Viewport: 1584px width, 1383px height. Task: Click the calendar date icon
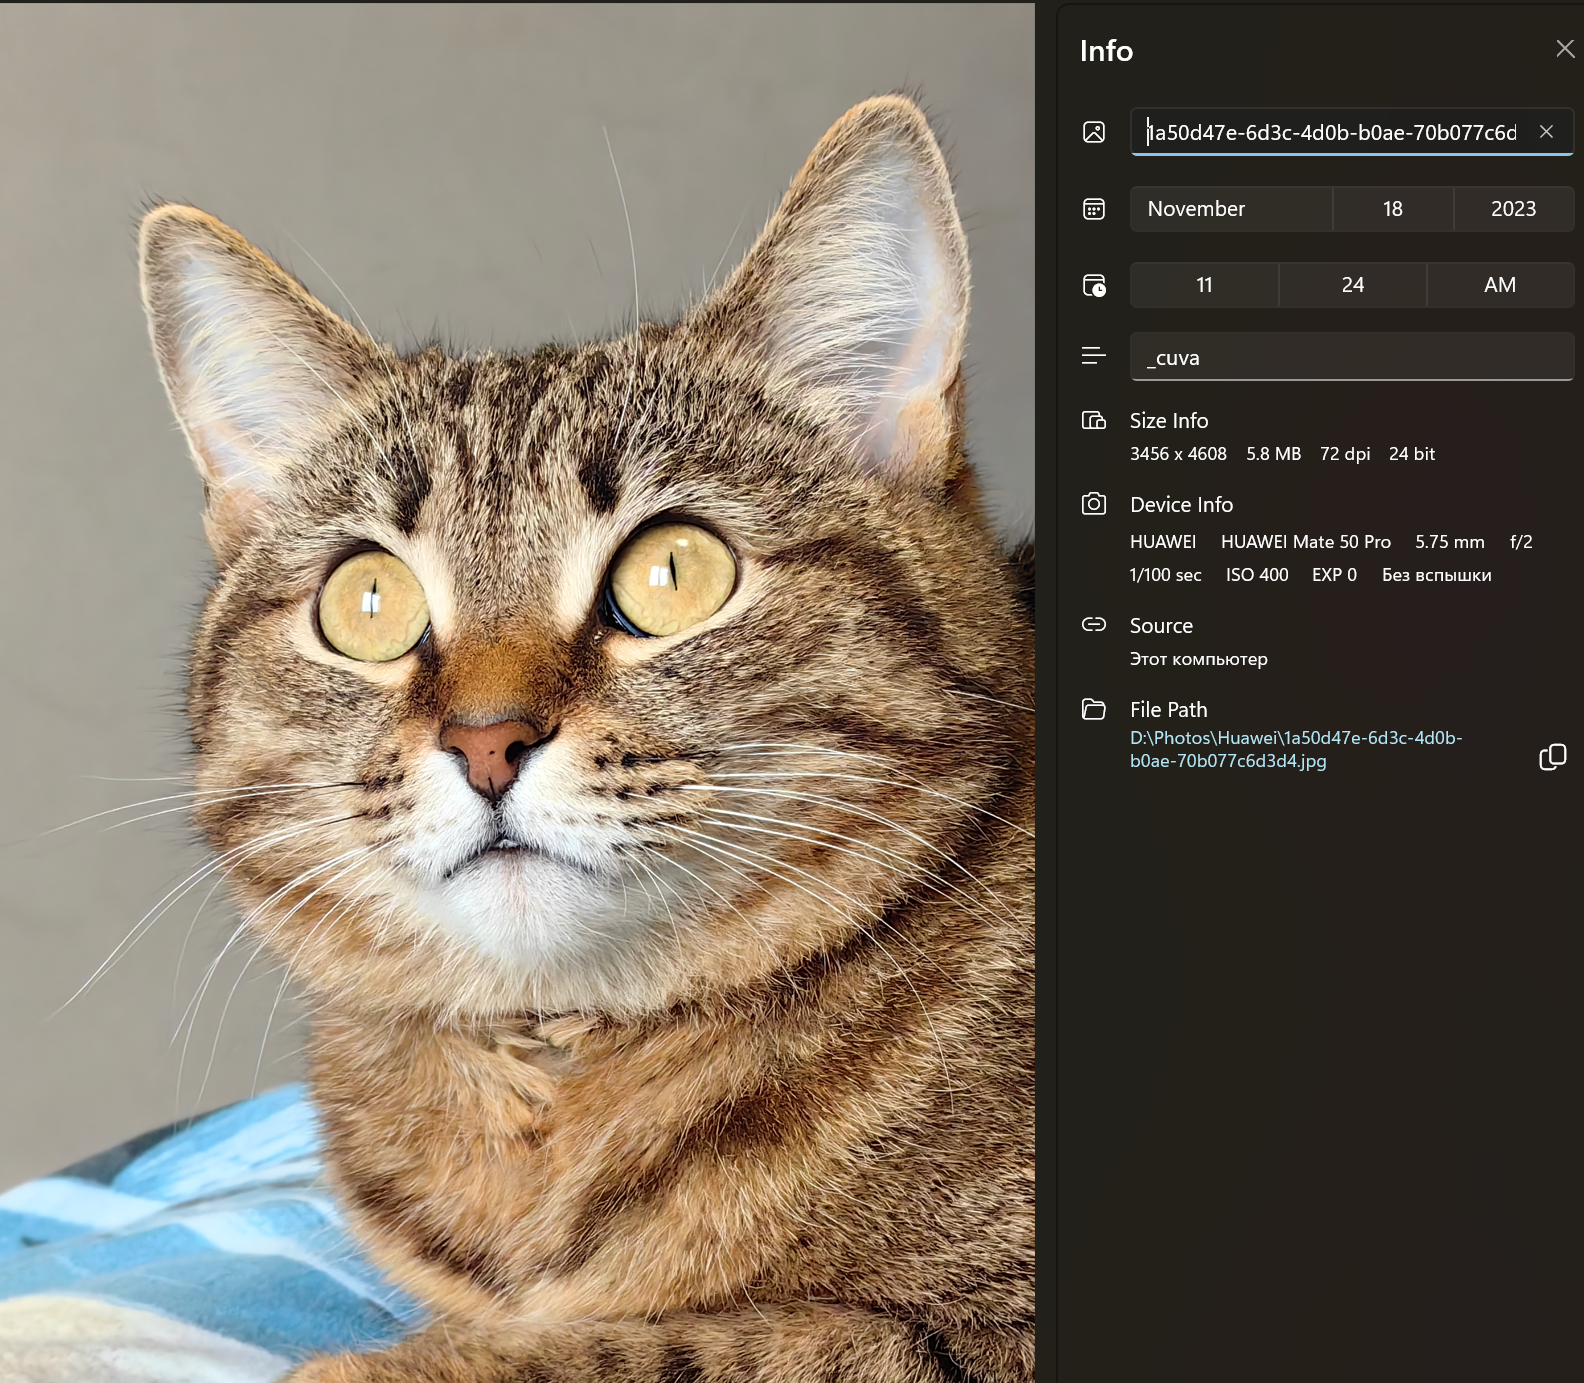pos(1094,209)
